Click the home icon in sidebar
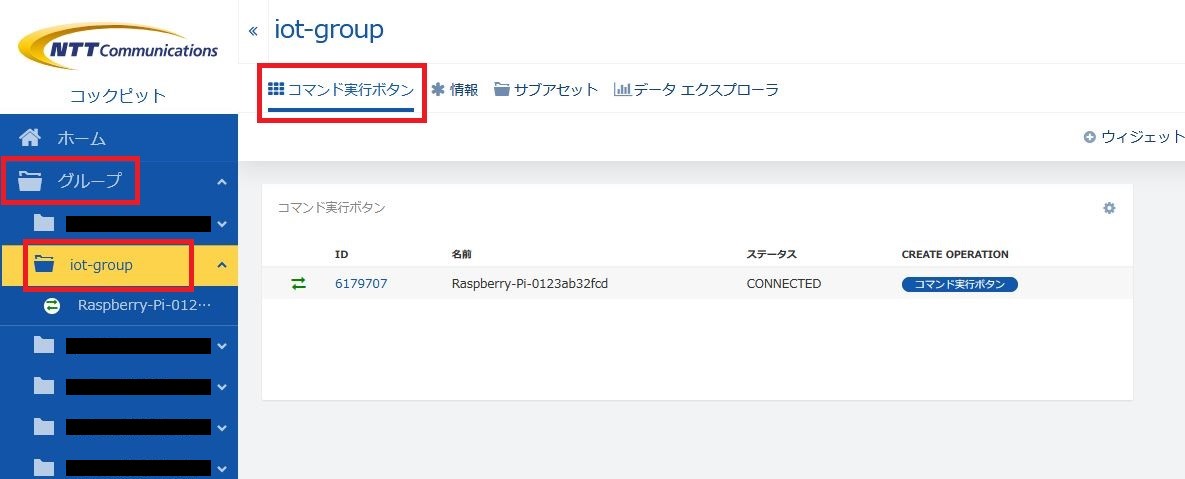 (29, 138)
